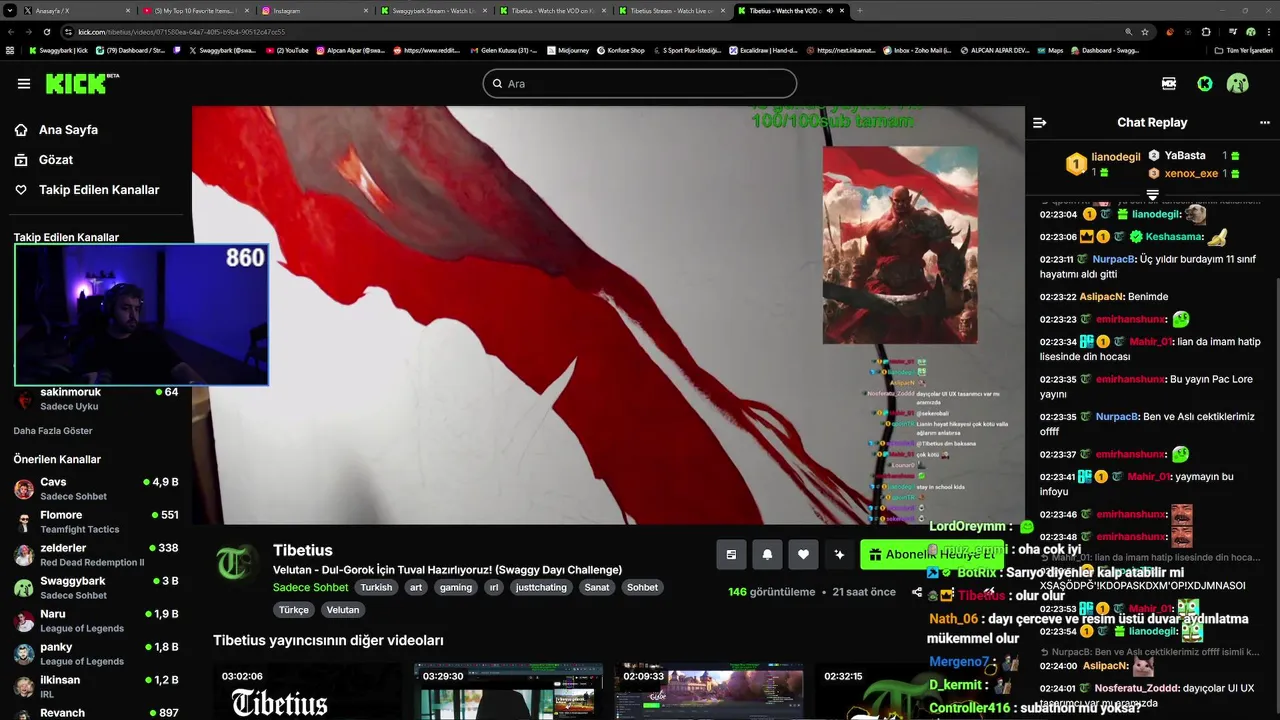Open Gözat in the sidebar
The image size is (1280, 720).
click(44, 160)
